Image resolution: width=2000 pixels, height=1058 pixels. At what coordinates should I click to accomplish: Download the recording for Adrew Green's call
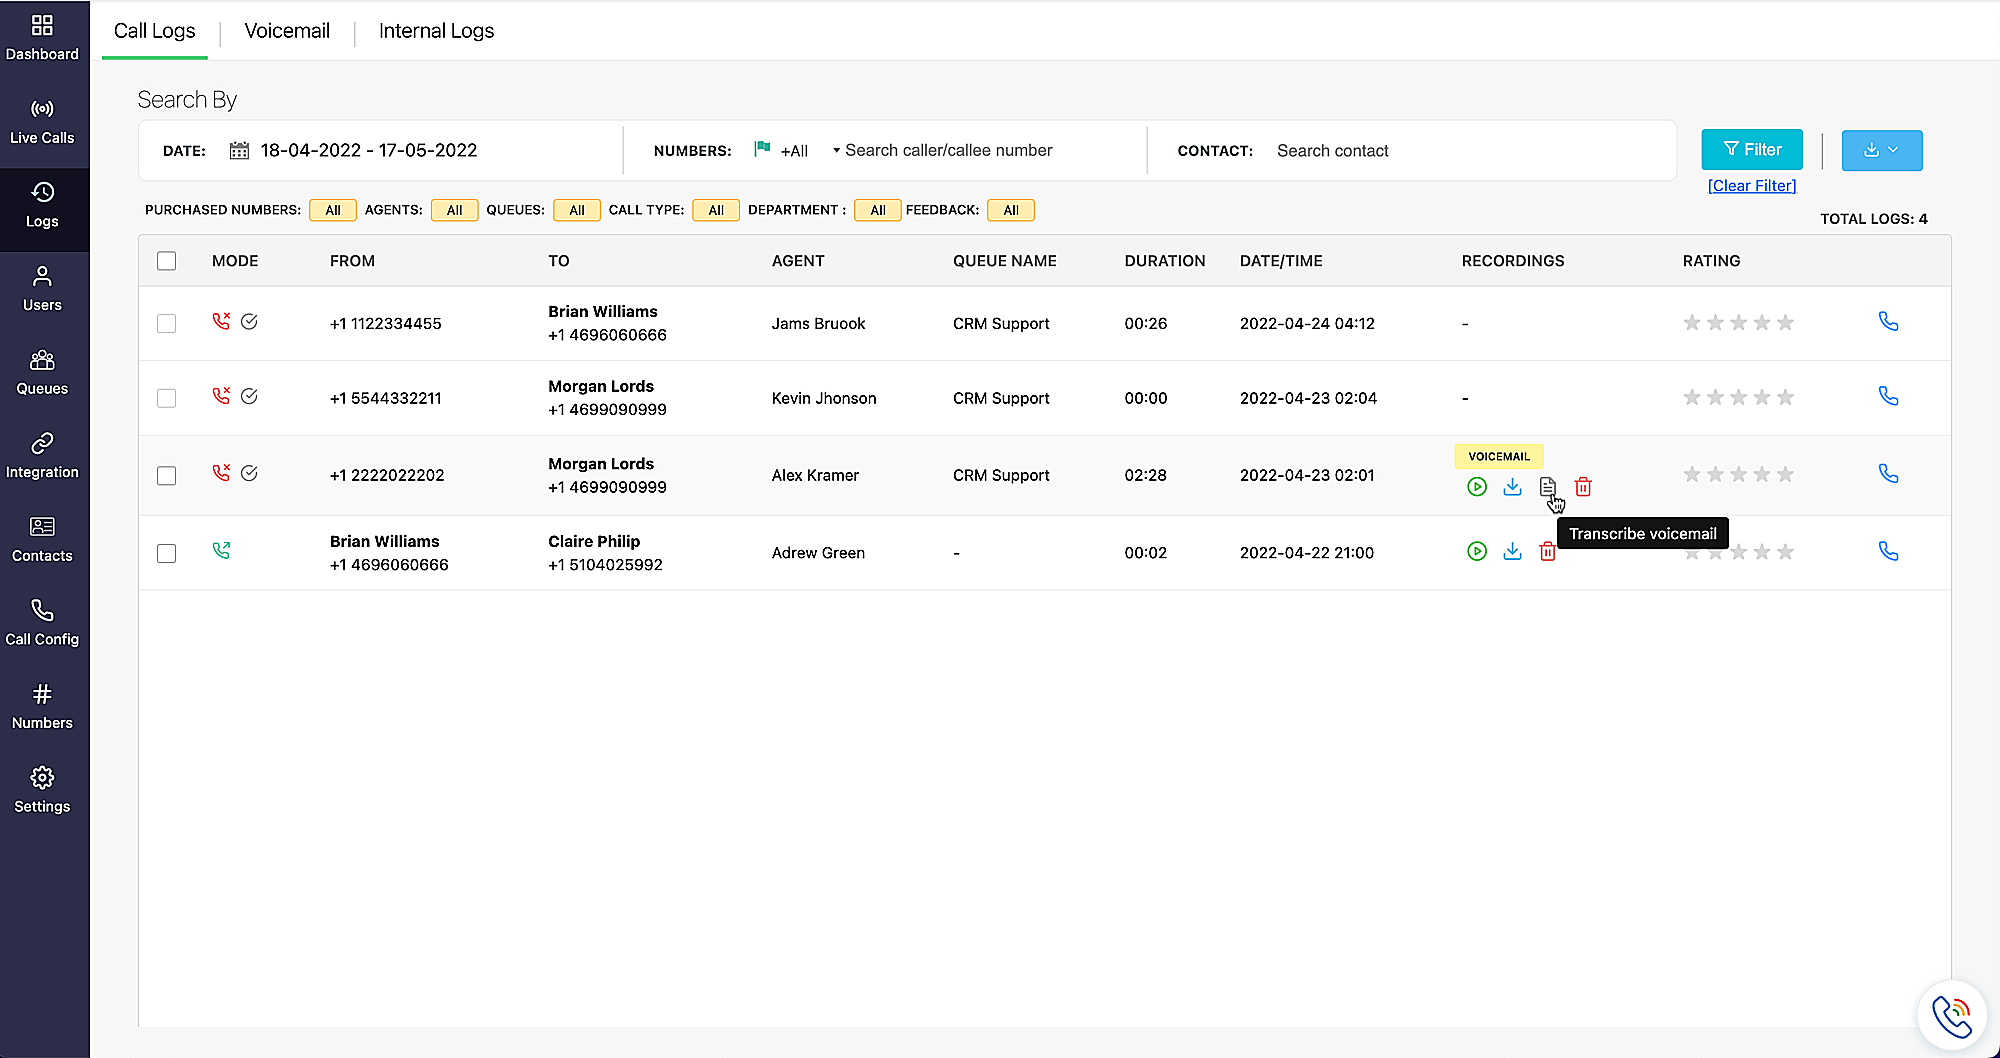[x=1512, y=551]
